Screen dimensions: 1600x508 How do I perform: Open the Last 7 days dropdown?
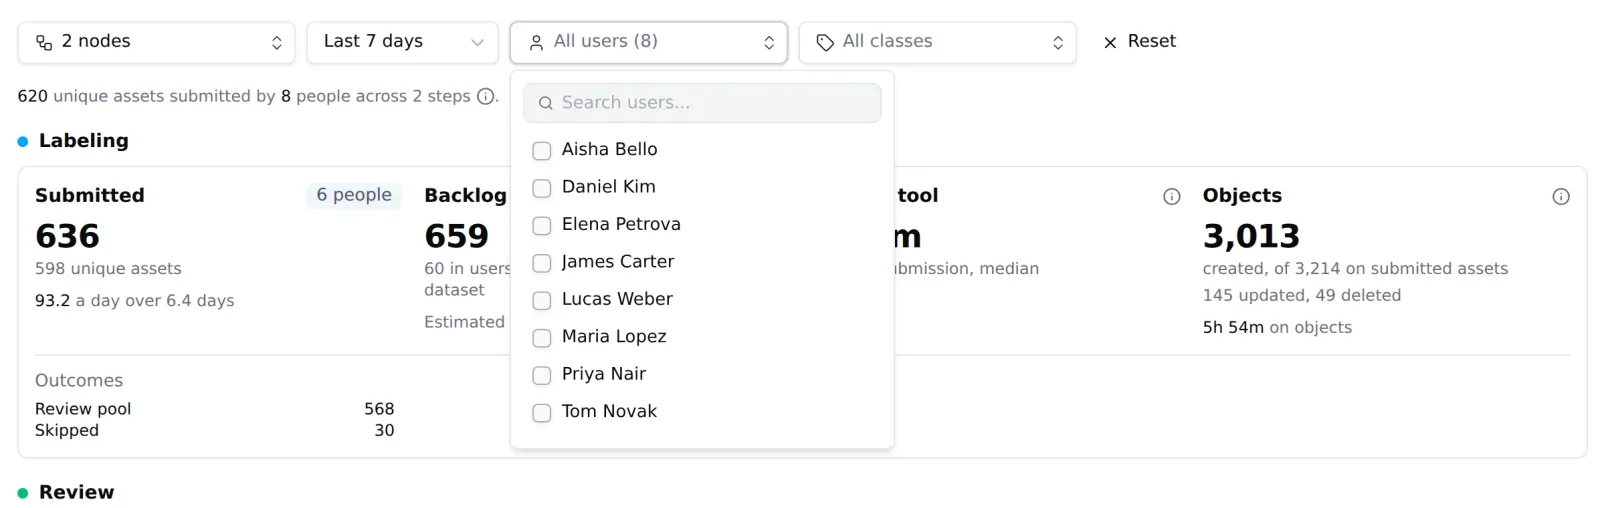pyautogui.click(x=402, y=42)
